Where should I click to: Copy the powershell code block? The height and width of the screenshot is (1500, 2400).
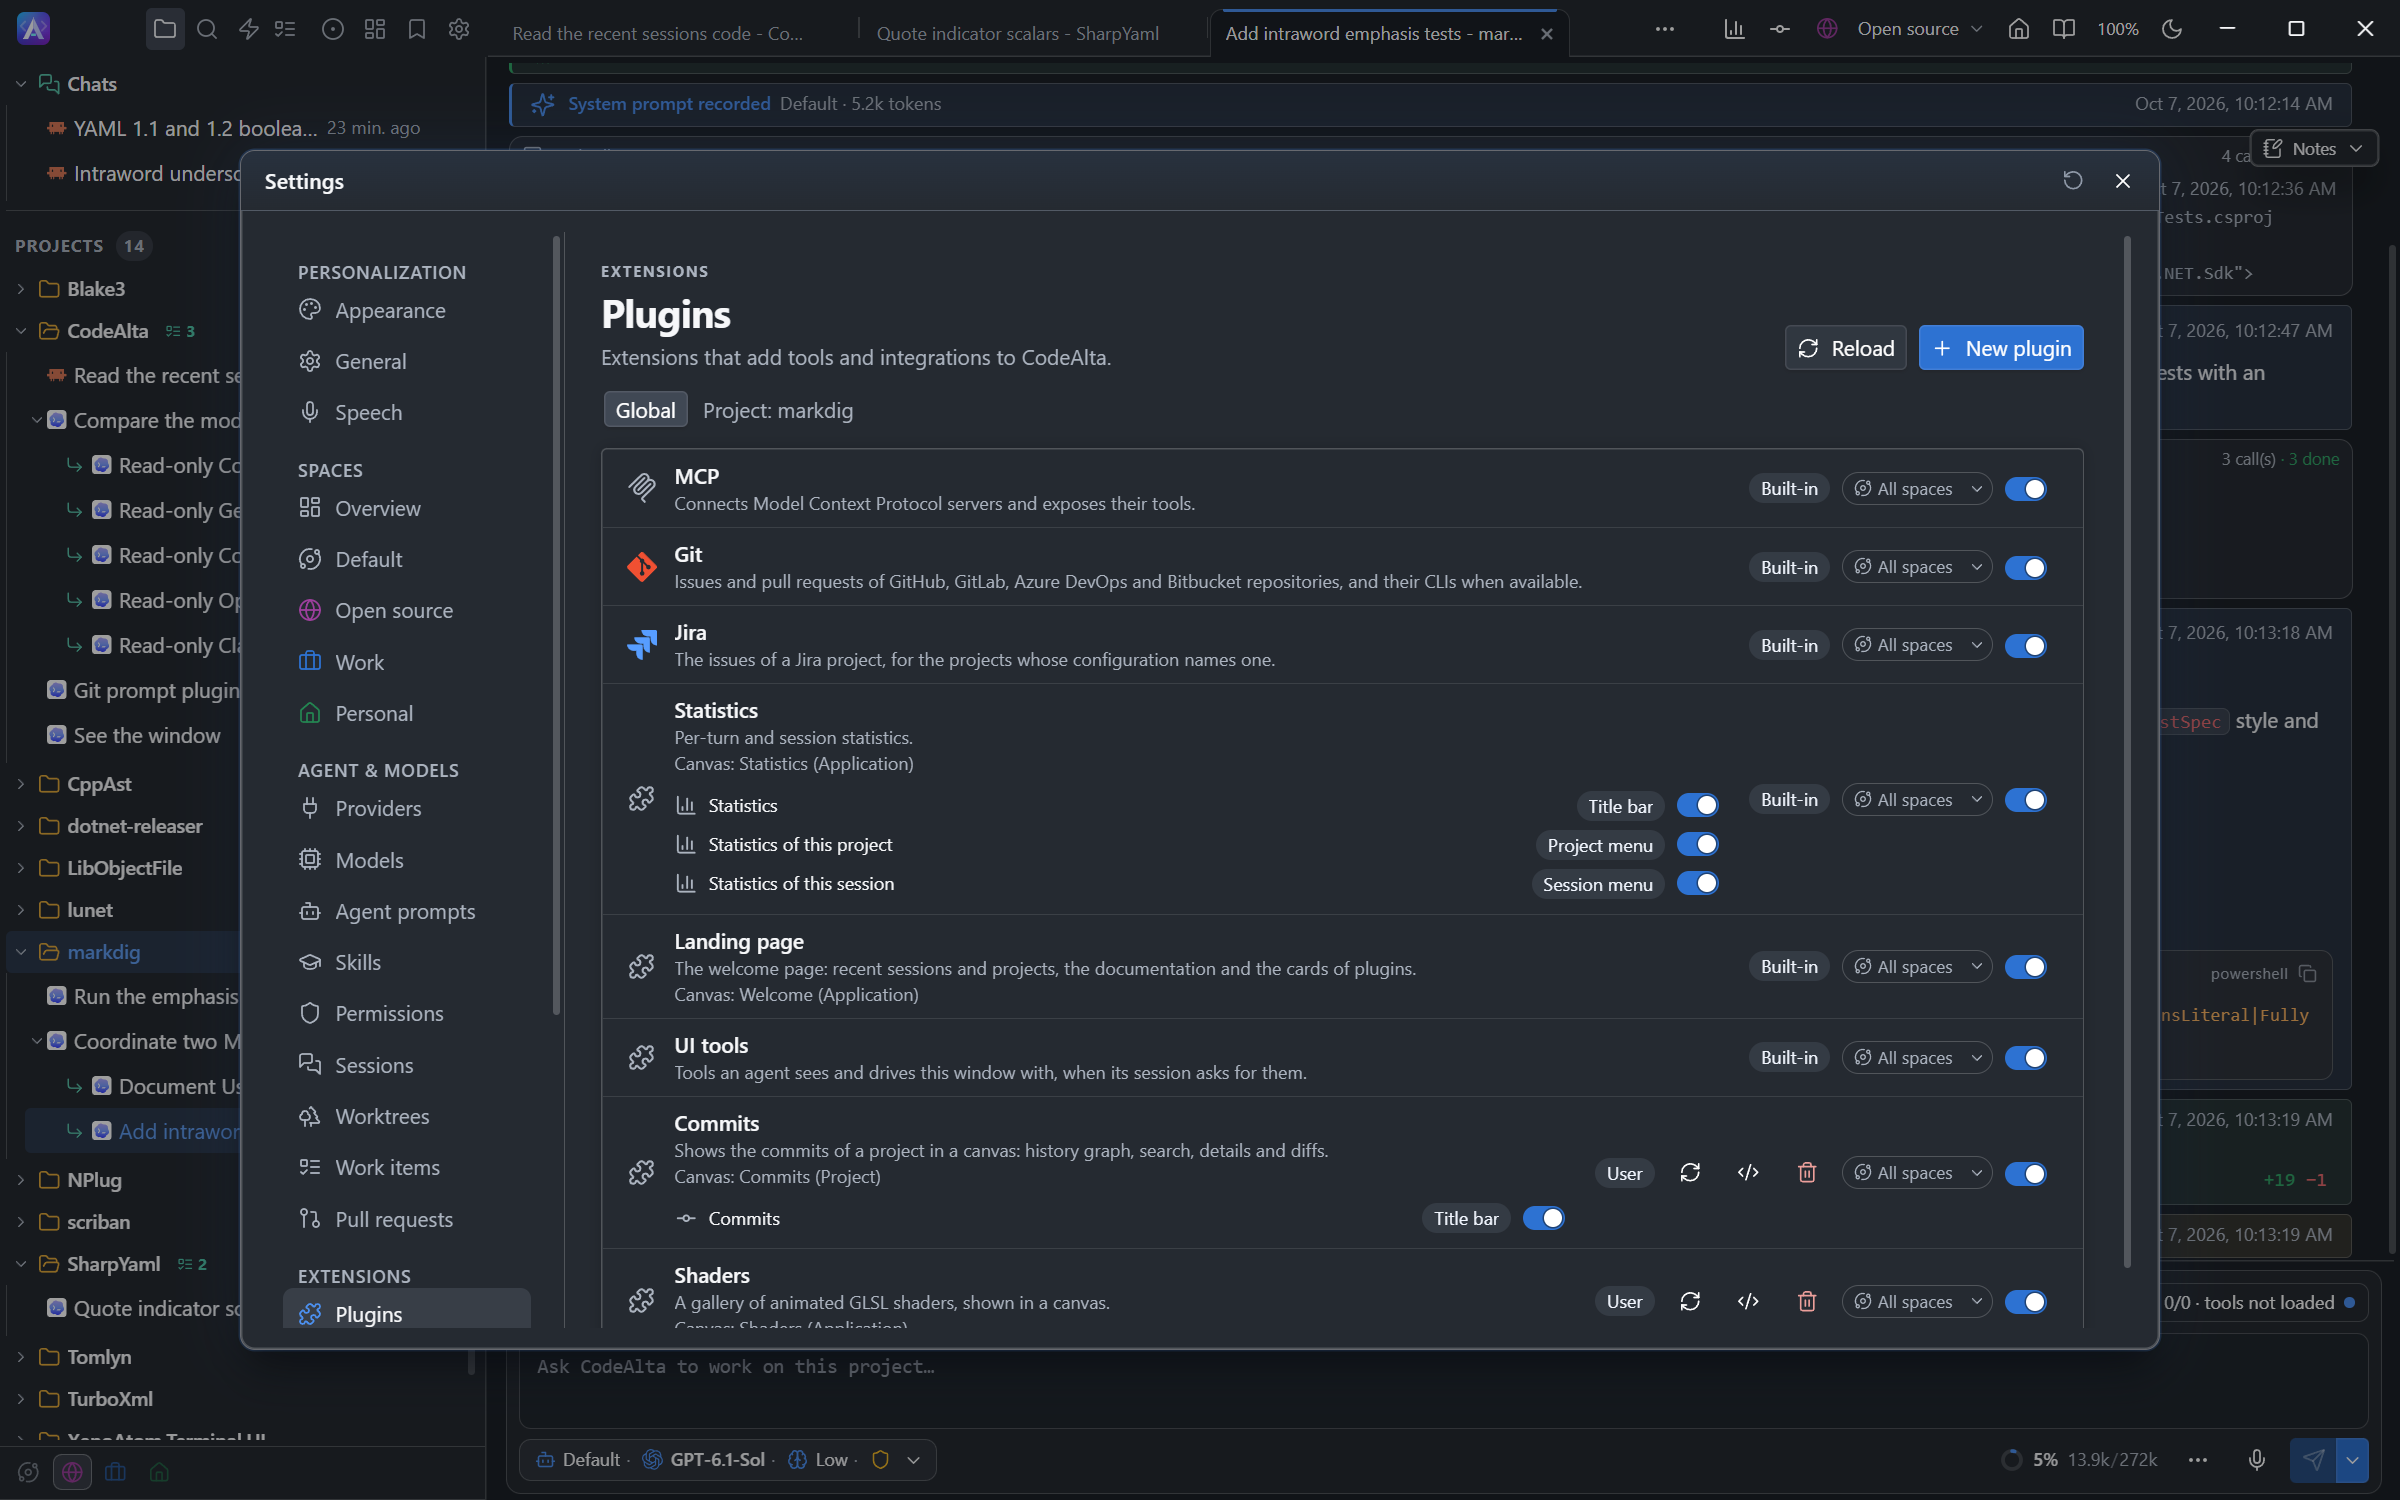(x=2308, y=974)
